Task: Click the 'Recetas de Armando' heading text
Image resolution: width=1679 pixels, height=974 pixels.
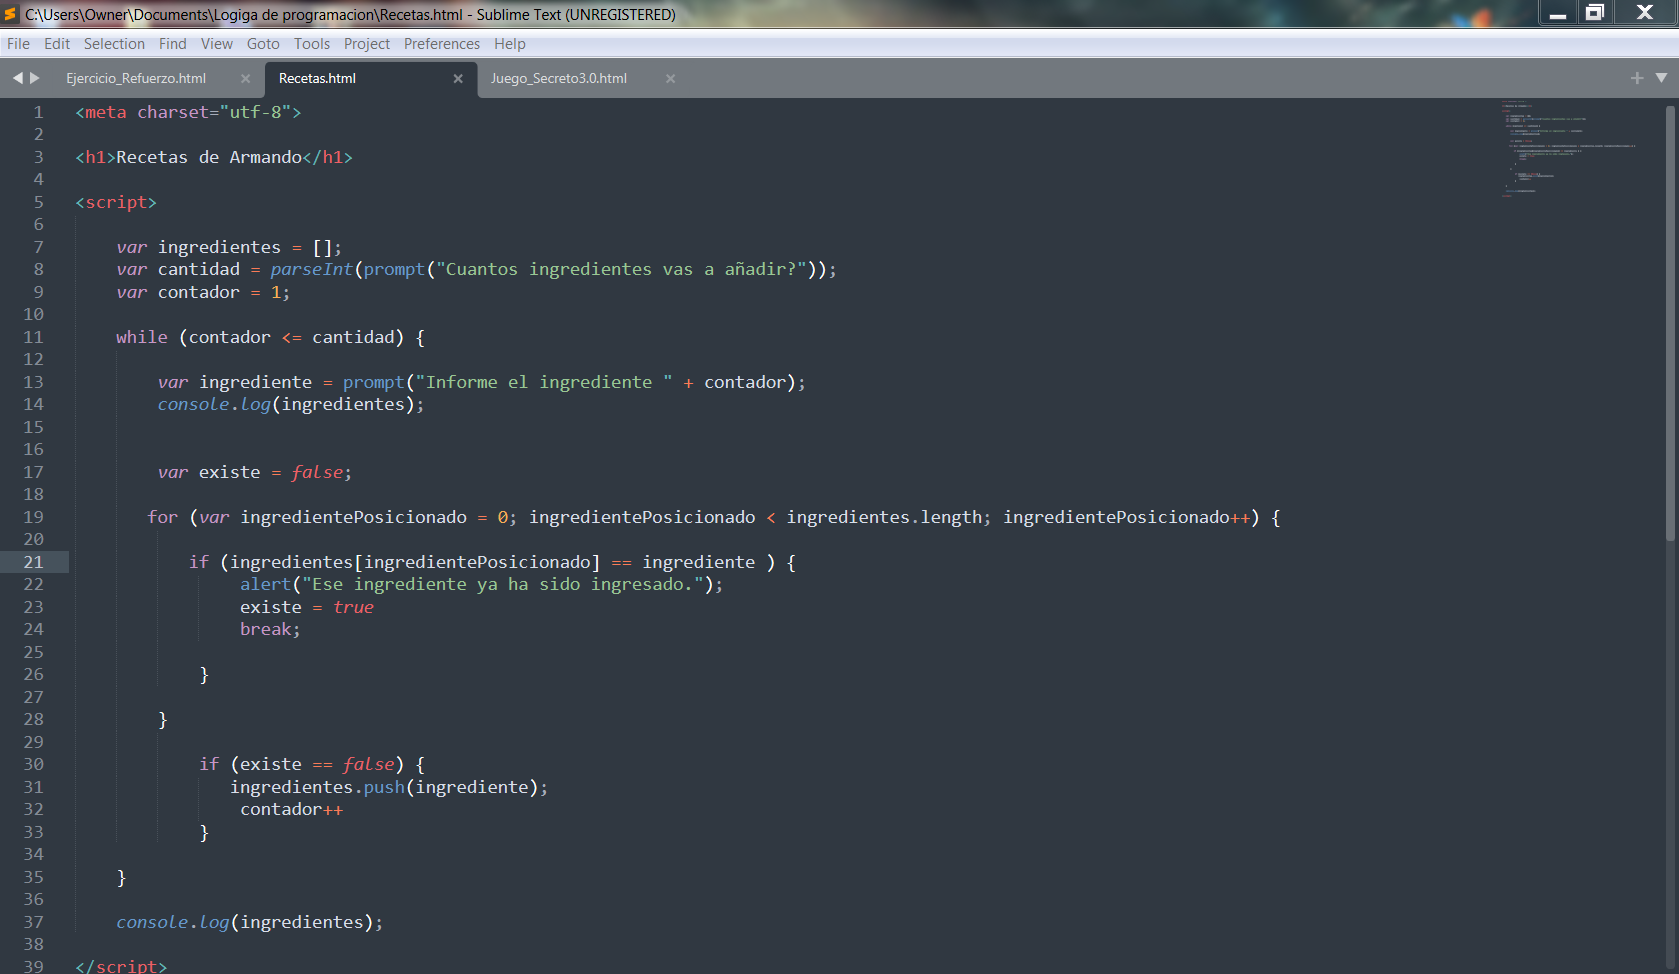Action: 209,157
